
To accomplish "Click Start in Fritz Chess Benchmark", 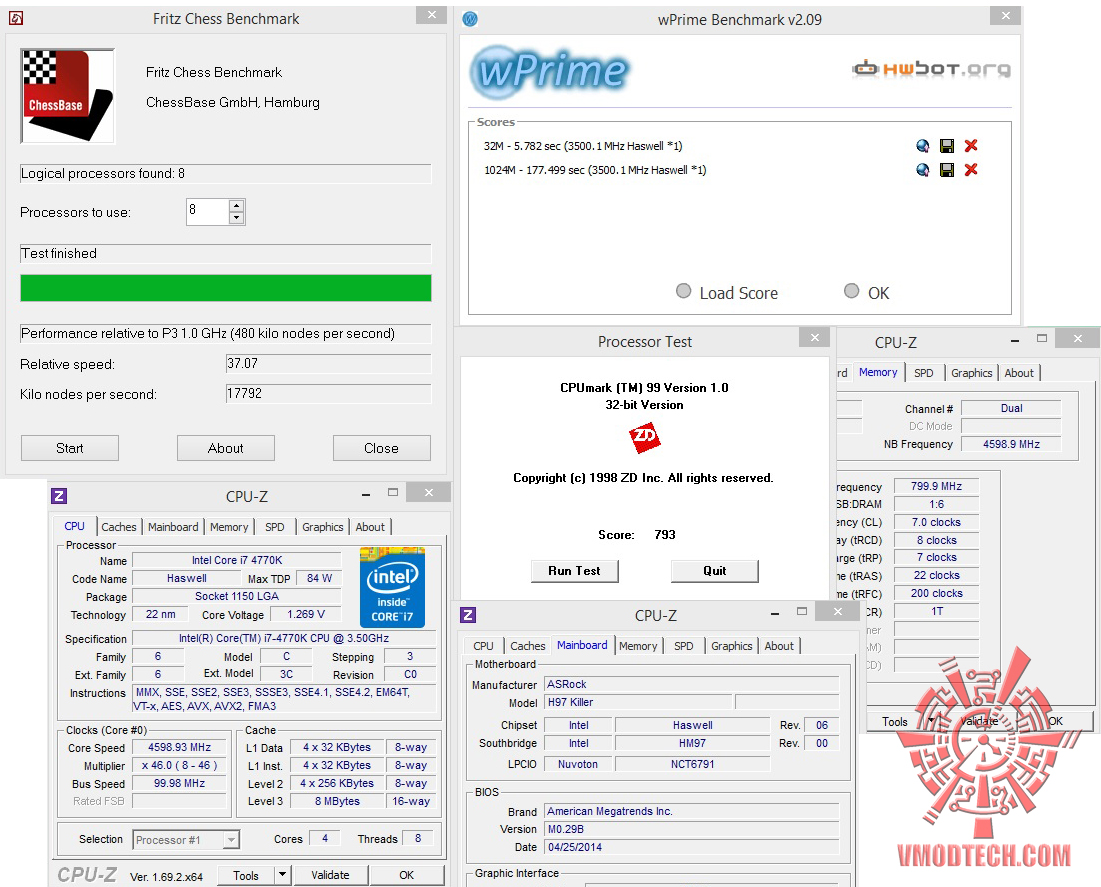I will pos(70,448).
